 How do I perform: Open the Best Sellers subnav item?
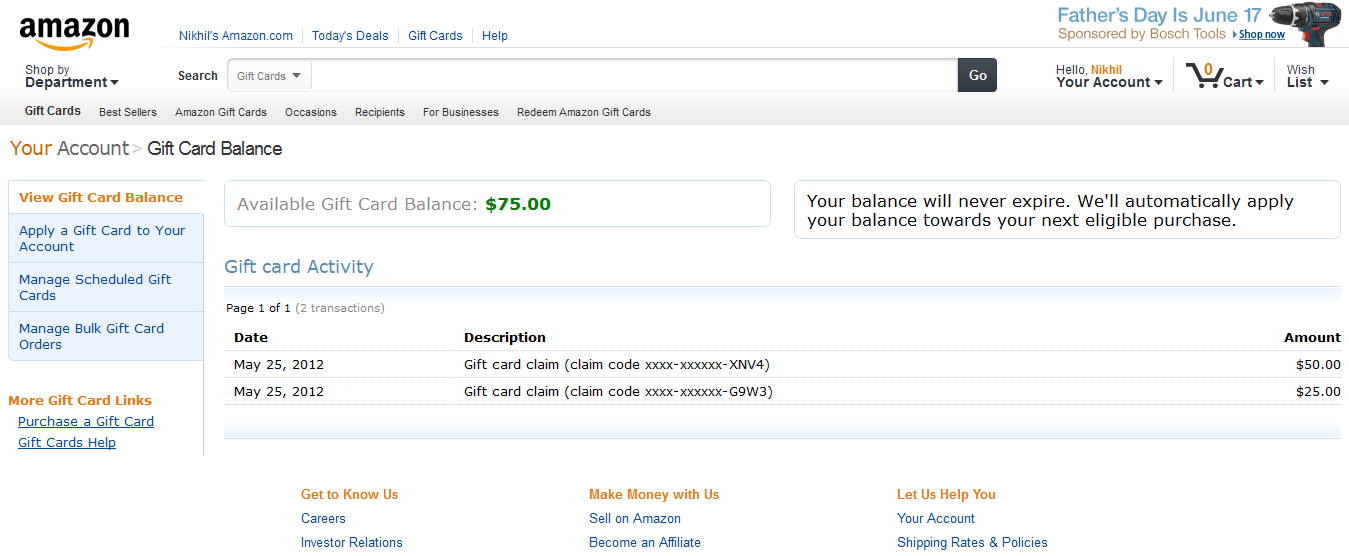point(128,112)
